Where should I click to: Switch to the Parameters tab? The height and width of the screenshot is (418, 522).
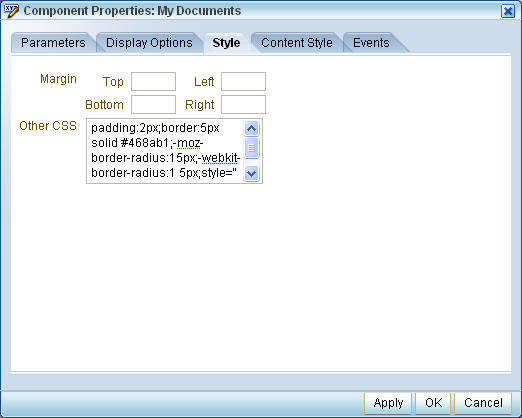(53, 43)
